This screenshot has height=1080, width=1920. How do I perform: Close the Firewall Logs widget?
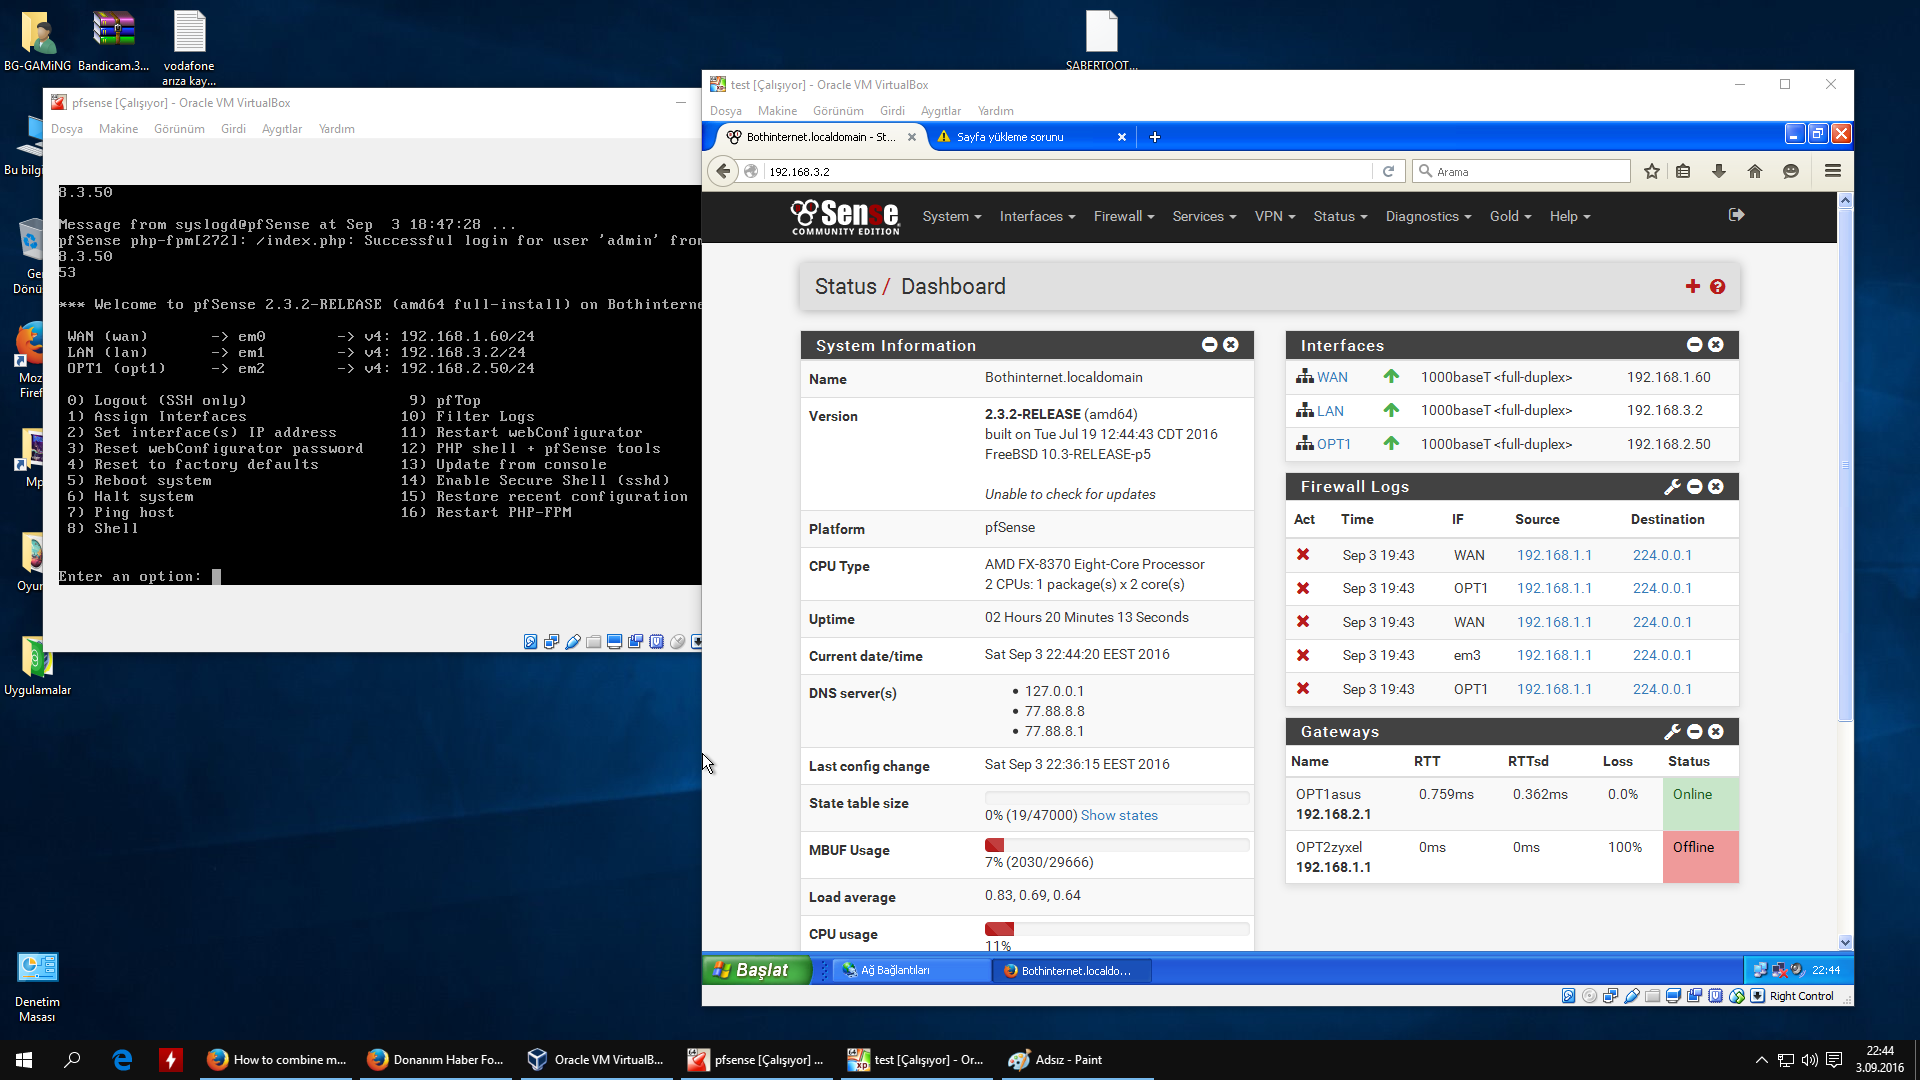1716,487
